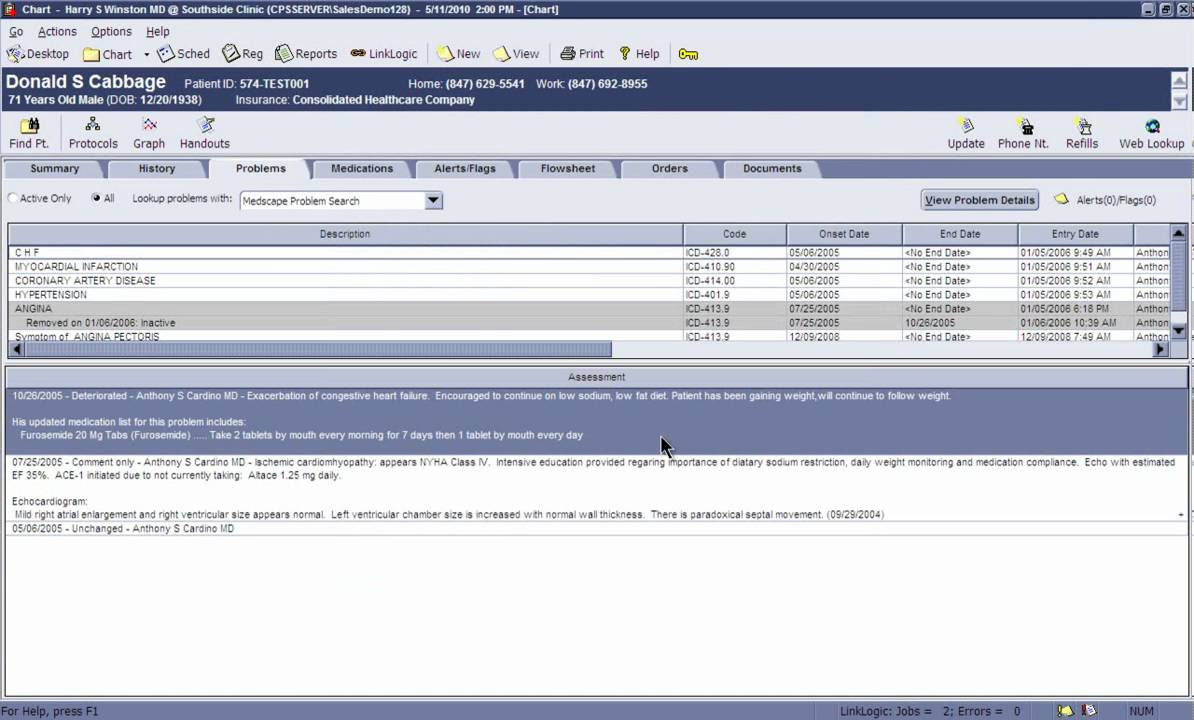Select the Removed on 01/06/2006: Inactive row
Image resolution: width=1194 pixels, height=720 pixels.
coord(589,323)
